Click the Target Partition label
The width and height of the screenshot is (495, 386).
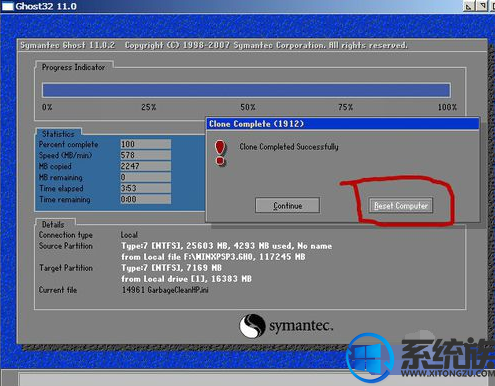66,268
